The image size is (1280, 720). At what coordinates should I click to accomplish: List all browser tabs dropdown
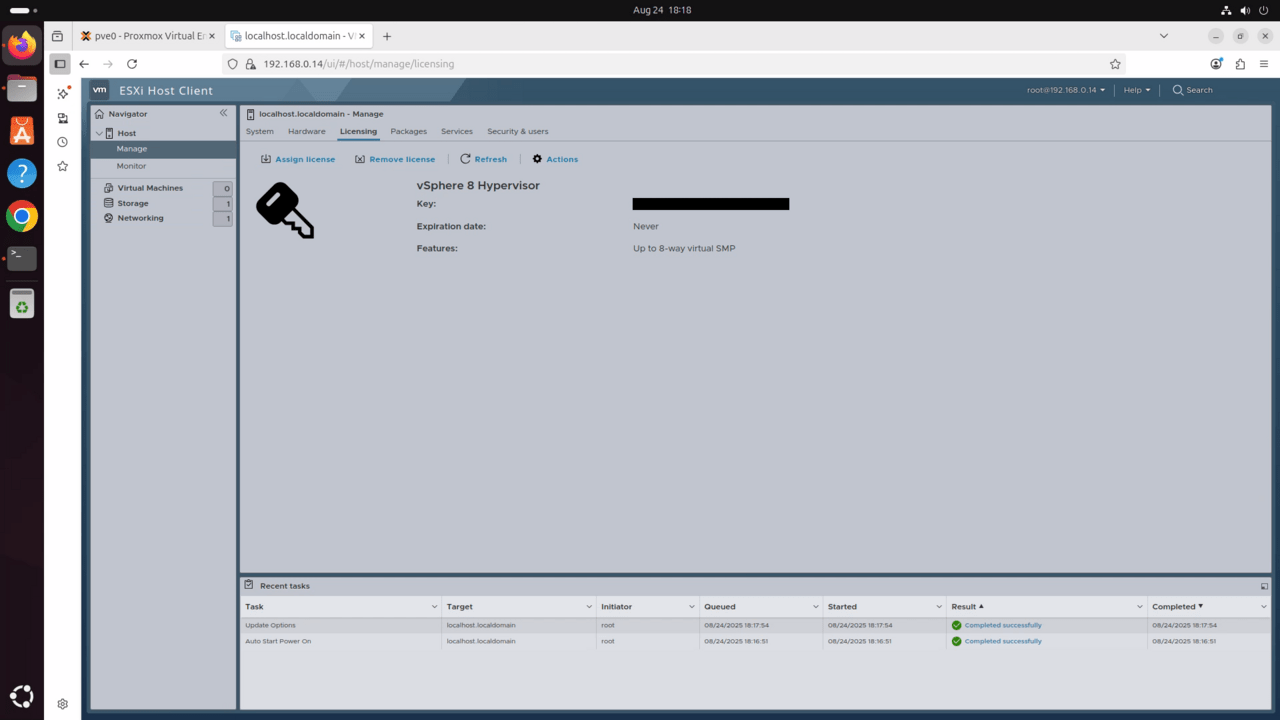[x=1163, y=36]
